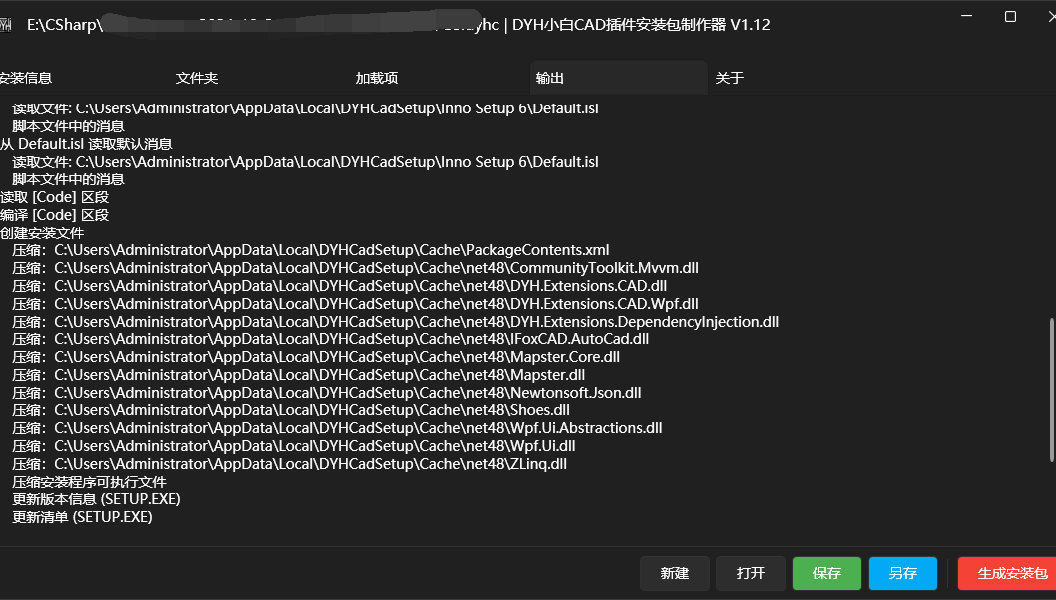Screen dimensions: 1056x600
Task: Click the Newtonsoft.Json.dll log entry
Action: point(326,393)
